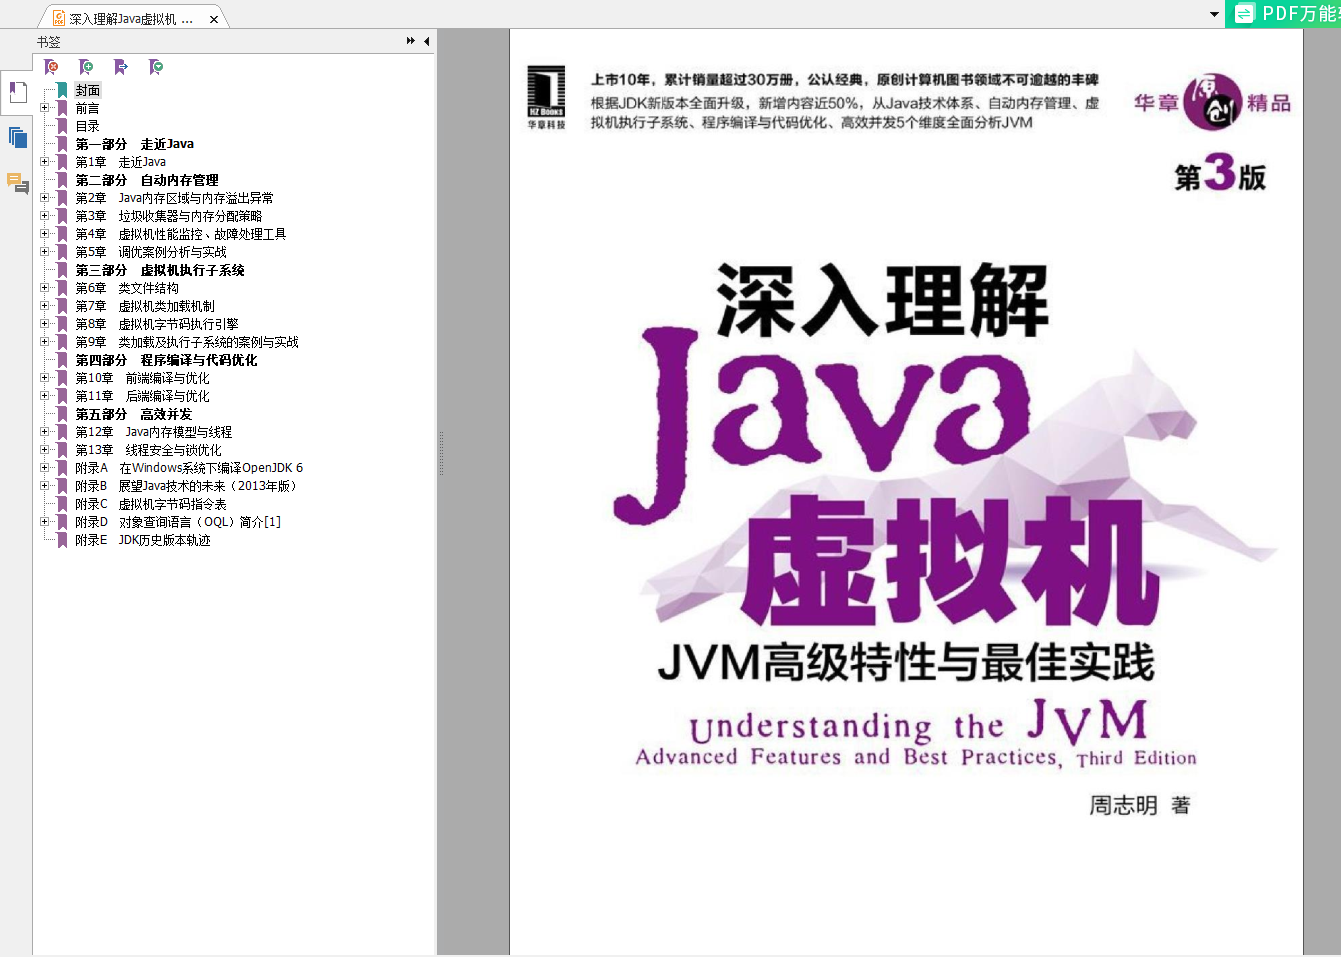
Task: Expand the 附录D bookmark node
Action: tap(44, 522)
